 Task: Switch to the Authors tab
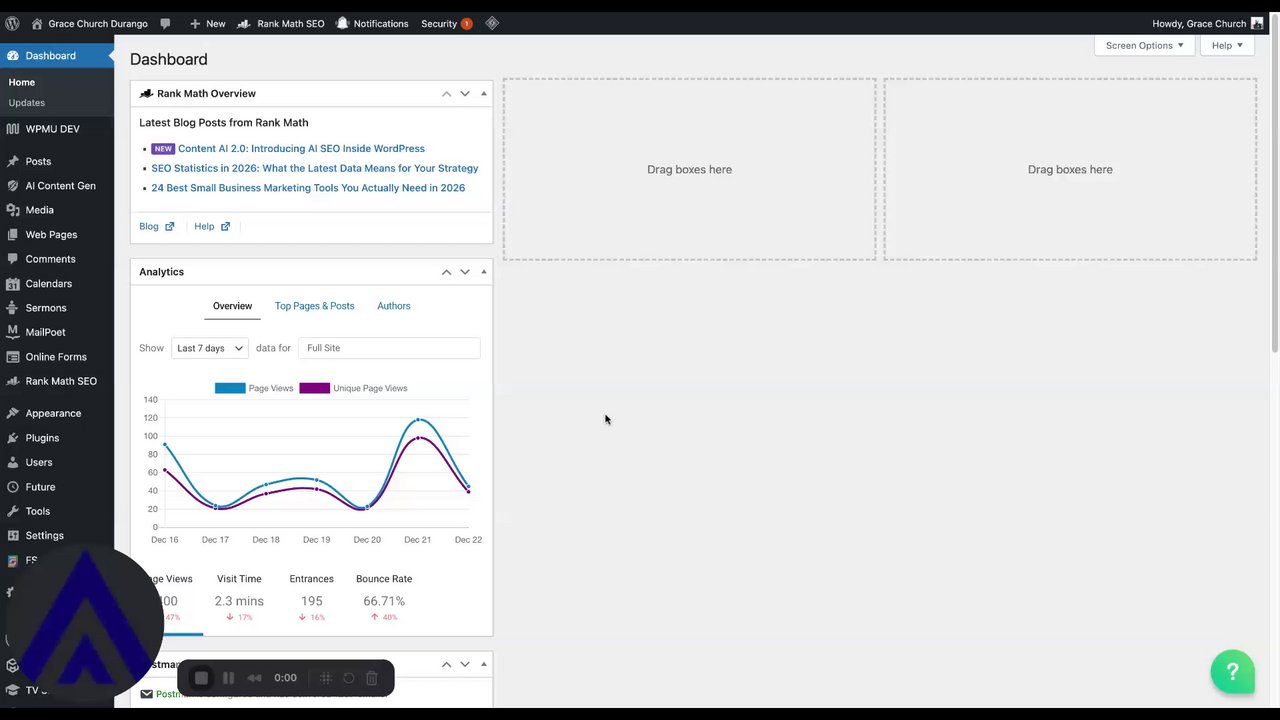(393, 306)
